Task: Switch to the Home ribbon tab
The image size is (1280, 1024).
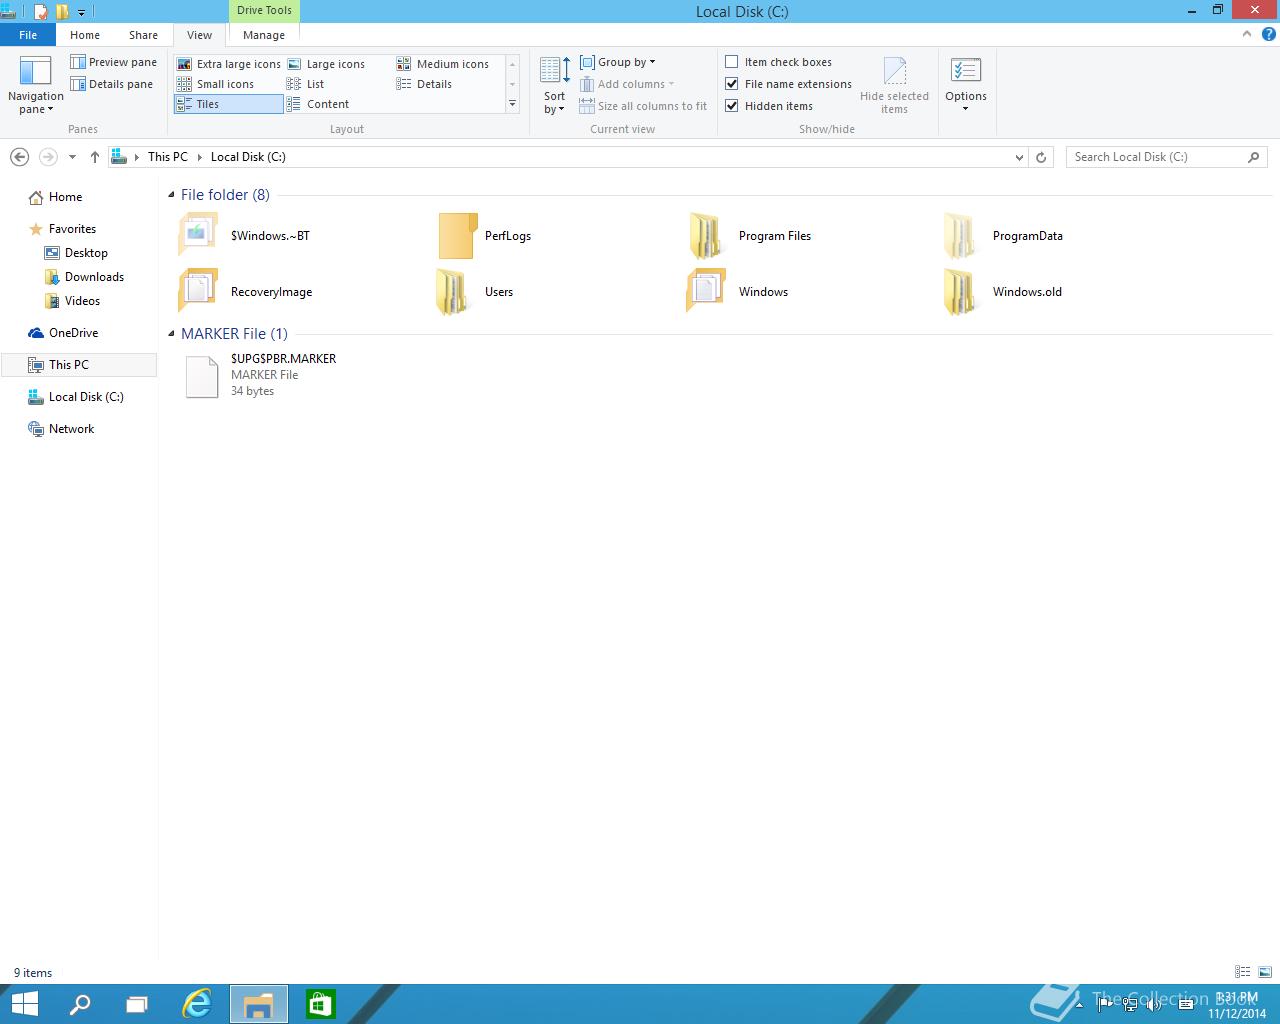Action: click(x=85, y=35)
